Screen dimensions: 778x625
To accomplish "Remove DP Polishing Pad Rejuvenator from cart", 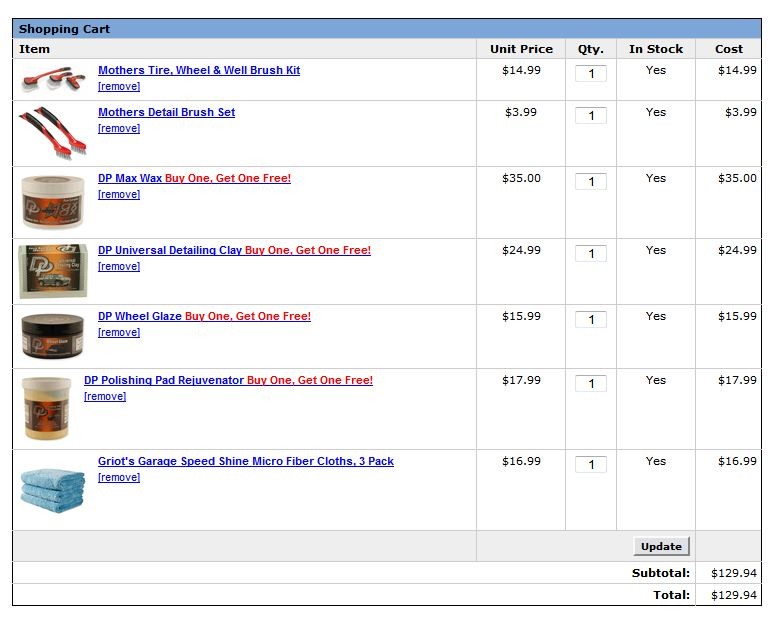I will [105, 396].
